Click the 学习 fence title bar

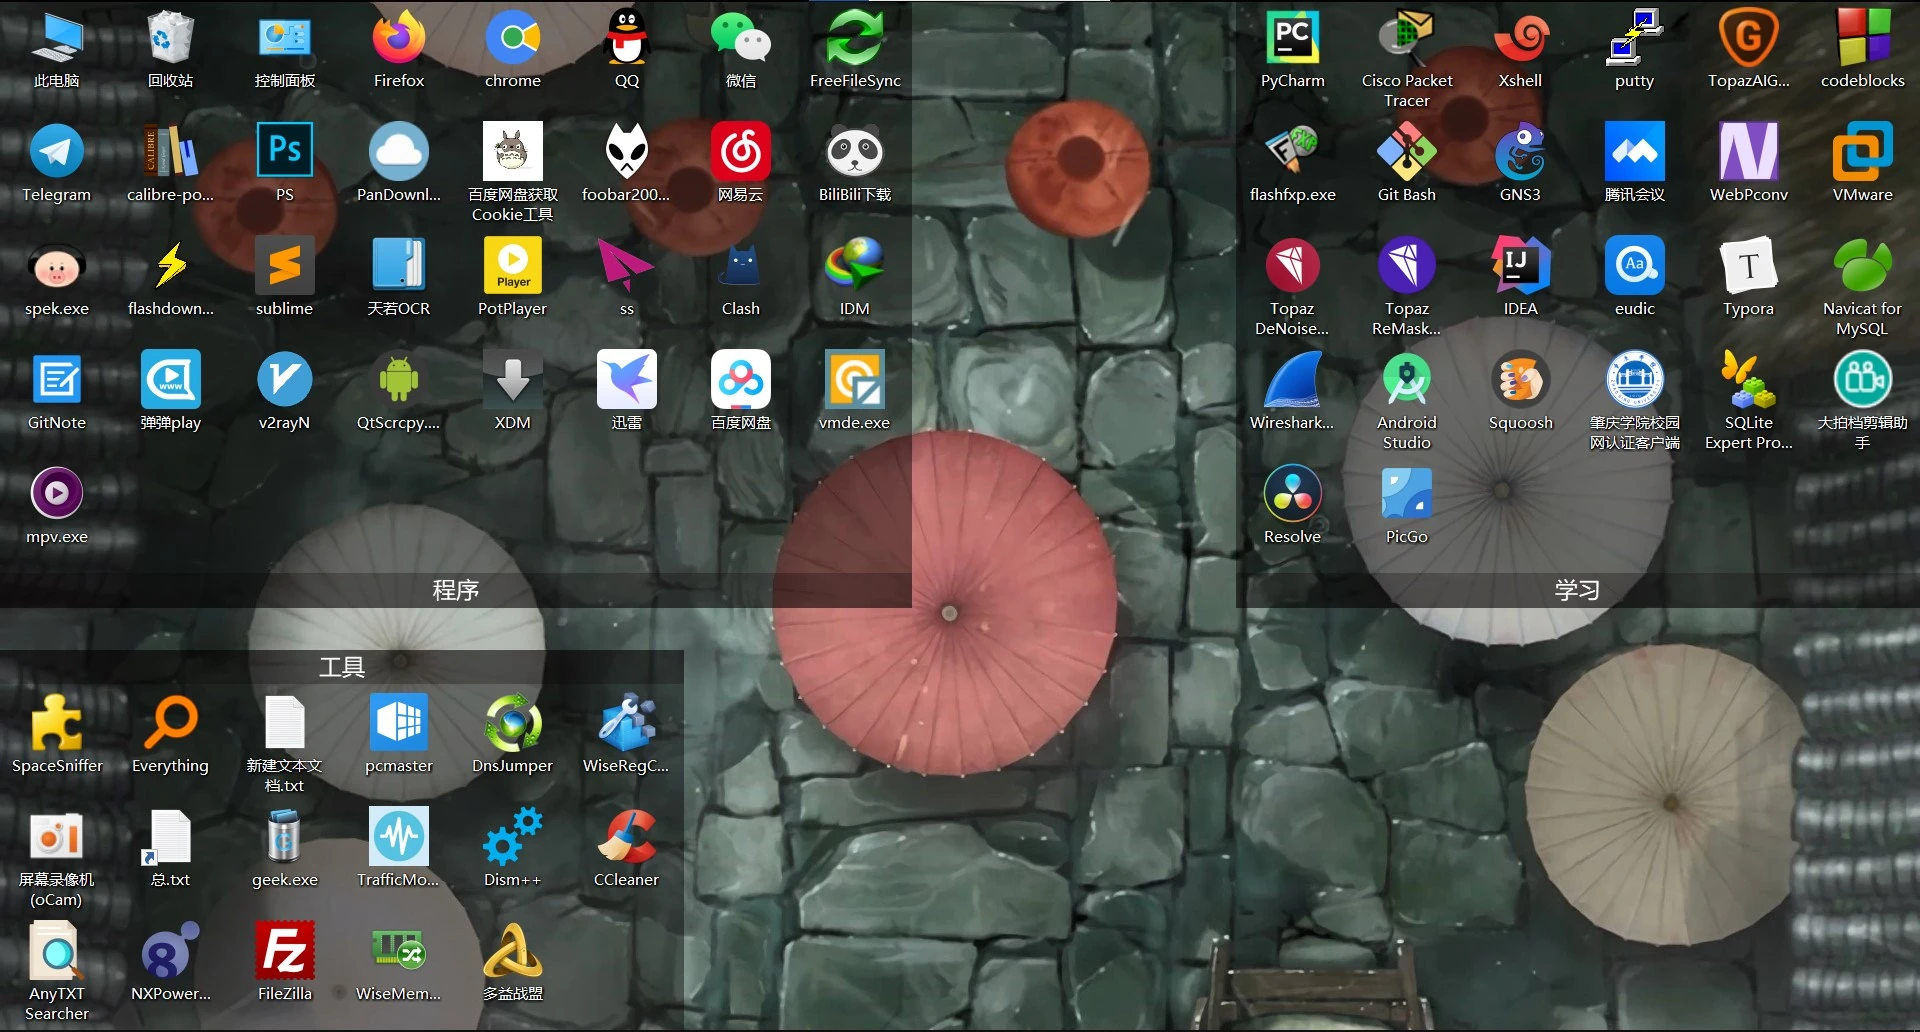click(x=1577, y=590)
